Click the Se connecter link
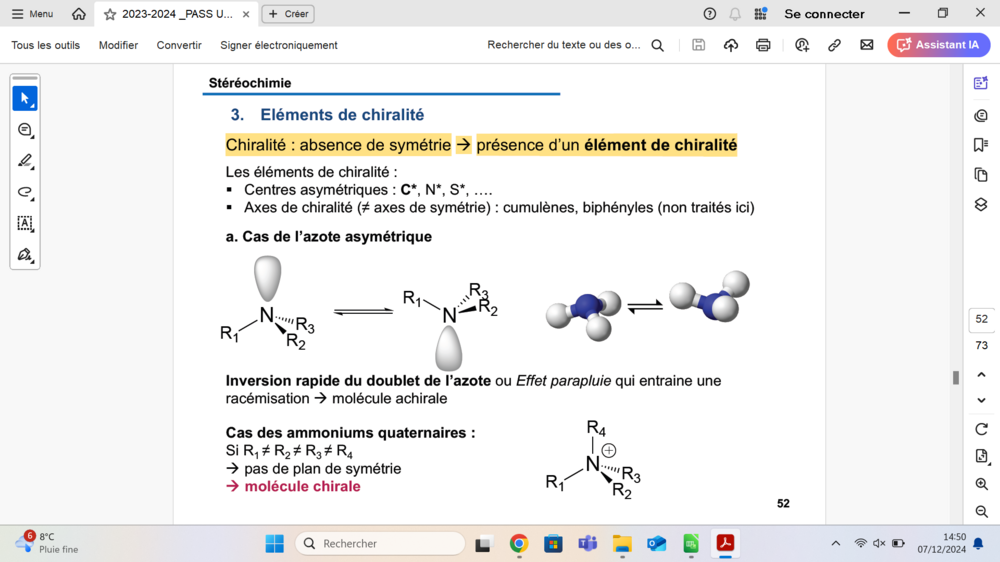The image size is (1000, 562). 824,14
